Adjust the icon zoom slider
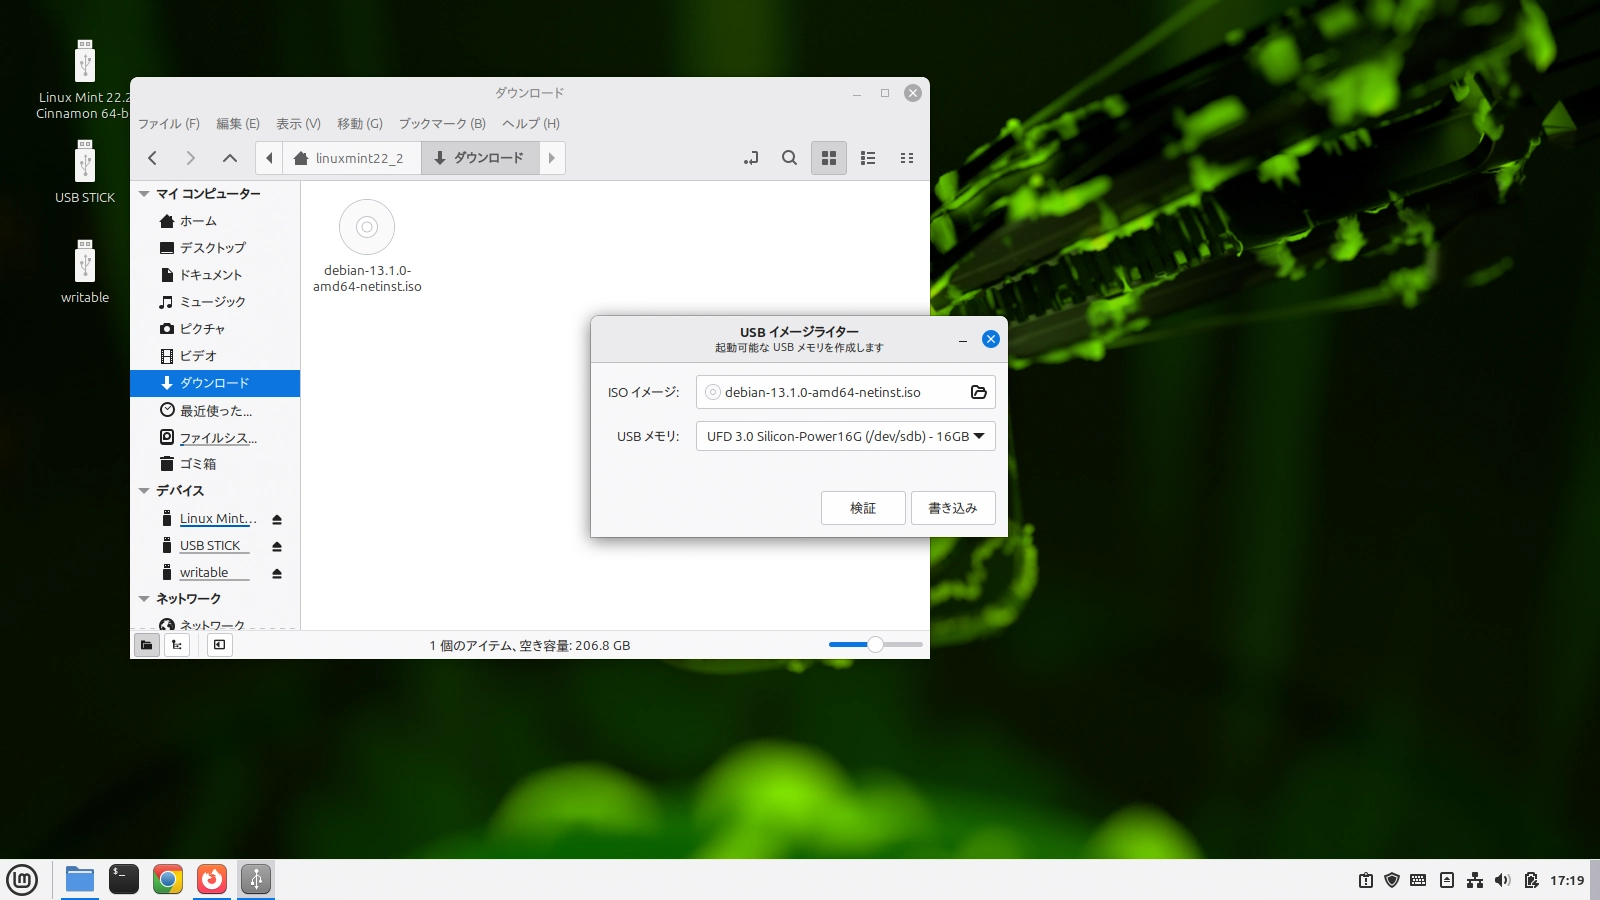 875,645
